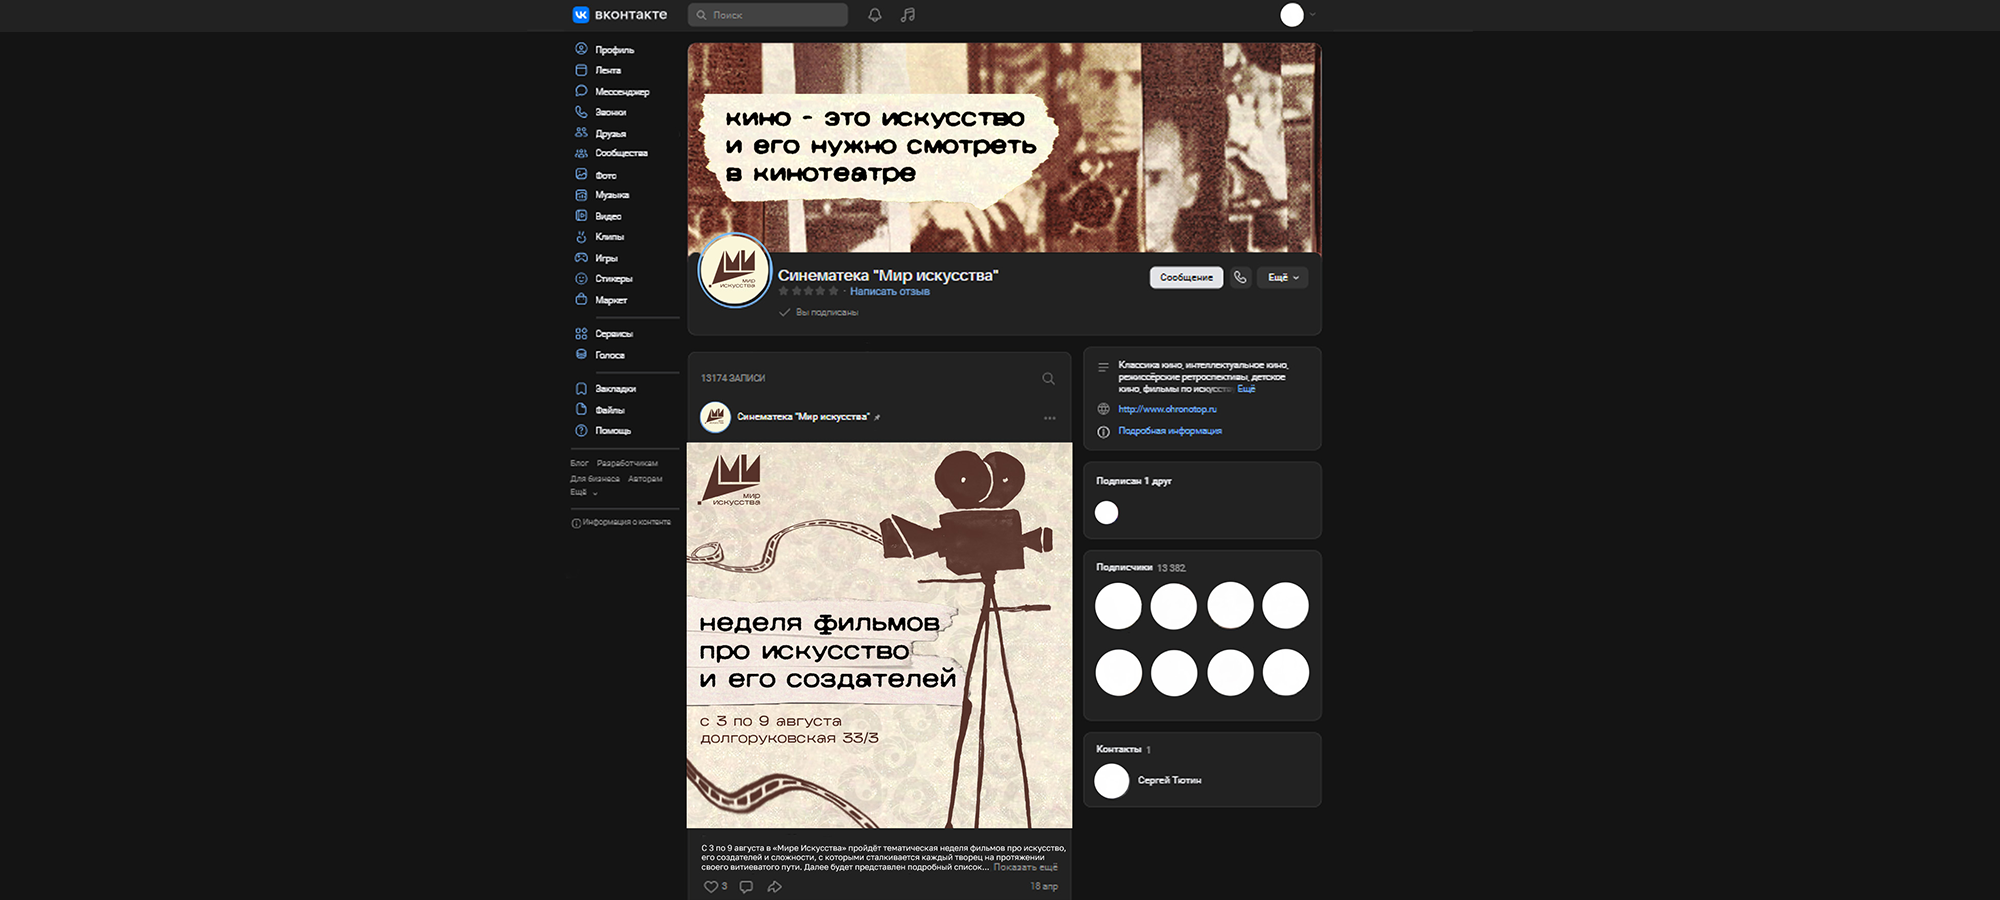Go to Видео section
2000x900 pixels.
click(598, 216)
